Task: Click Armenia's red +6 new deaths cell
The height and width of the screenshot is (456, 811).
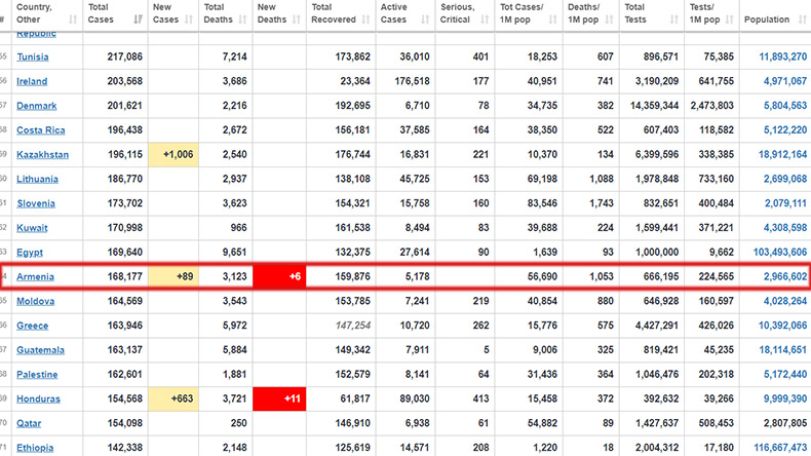Action: (x=279, y=277)
